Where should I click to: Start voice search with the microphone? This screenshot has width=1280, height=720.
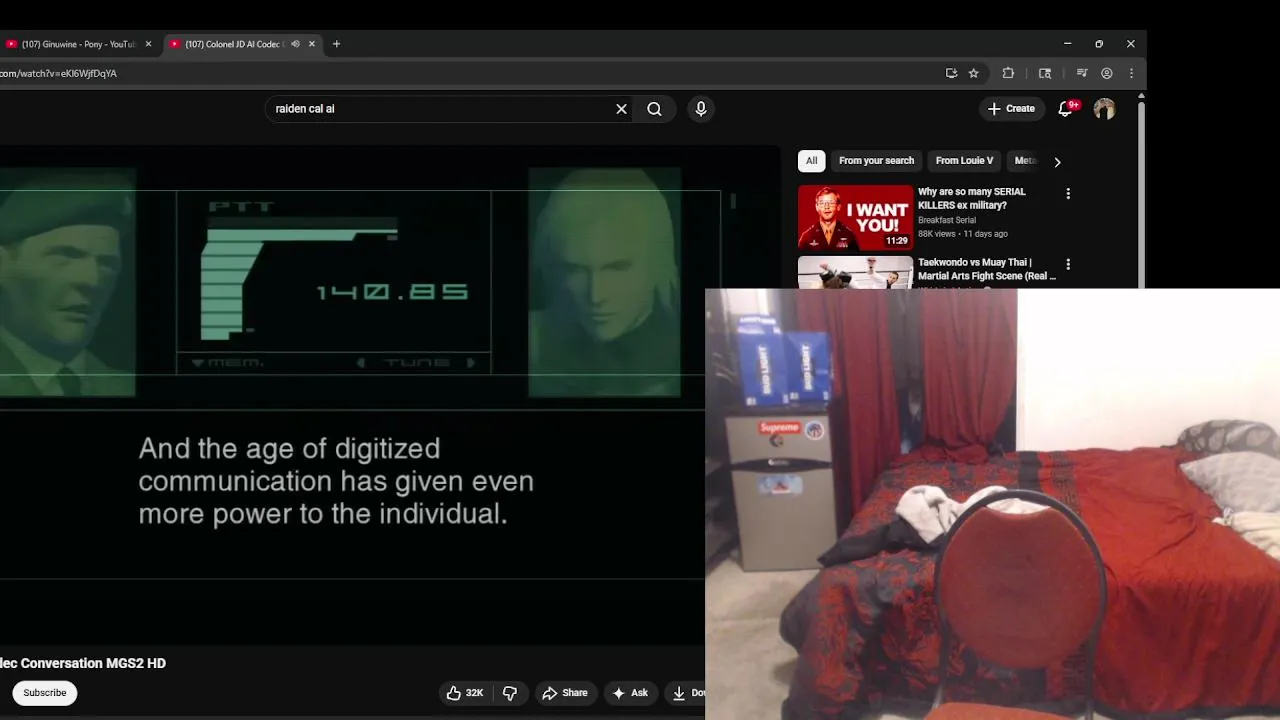pyautogui.click(x=701, y=109)
